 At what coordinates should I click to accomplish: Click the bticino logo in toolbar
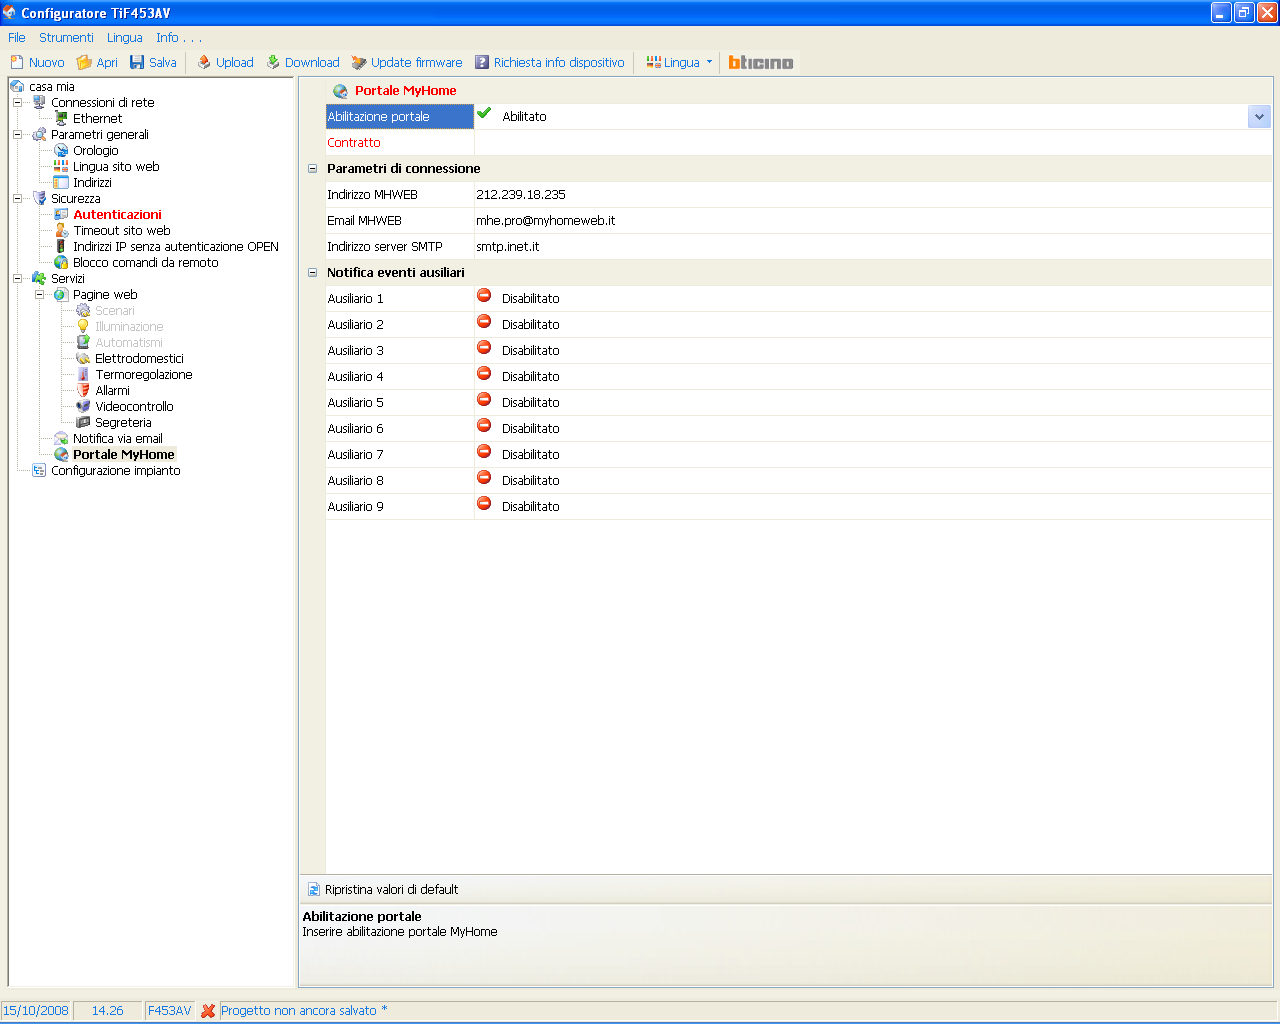tap(761, 62)
